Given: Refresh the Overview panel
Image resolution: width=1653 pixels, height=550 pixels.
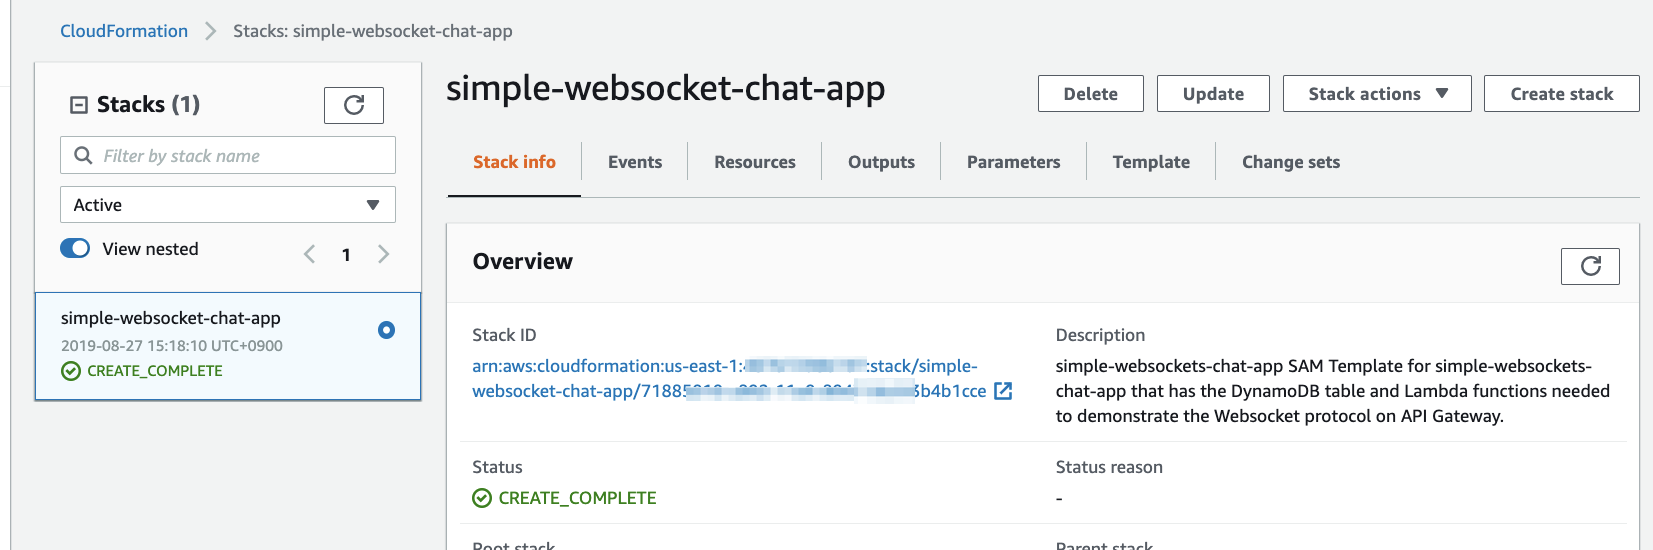Looking at the screenshot, I should click(1590, 266).
